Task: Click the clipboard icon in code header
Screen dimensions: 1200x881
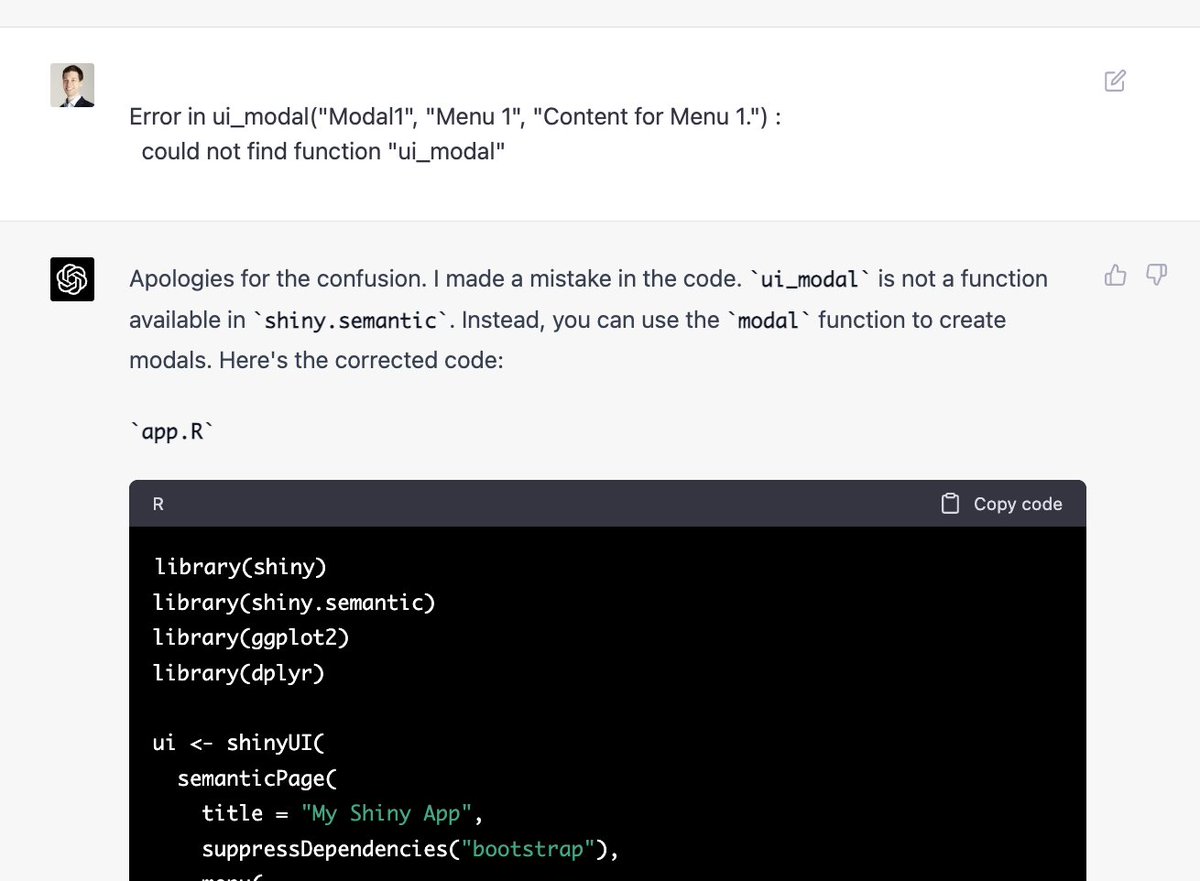Action: [x=950, y=504]
